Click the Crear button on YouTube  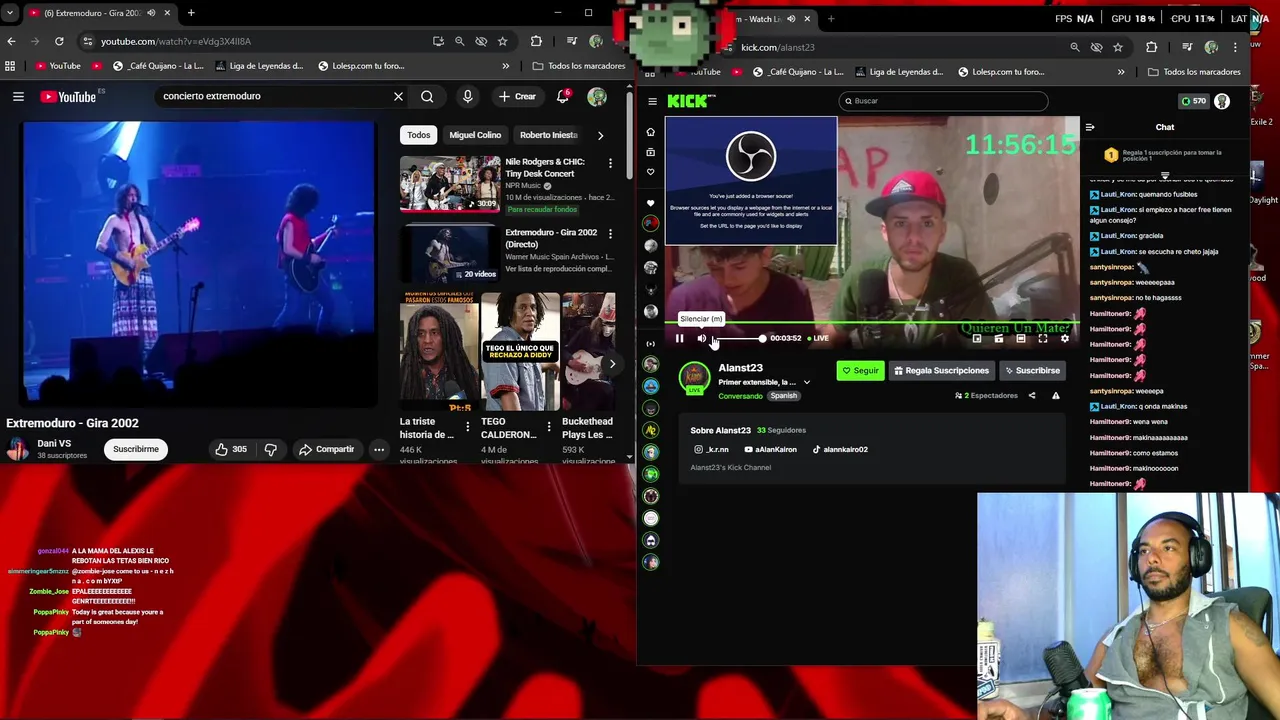[518, 96]
